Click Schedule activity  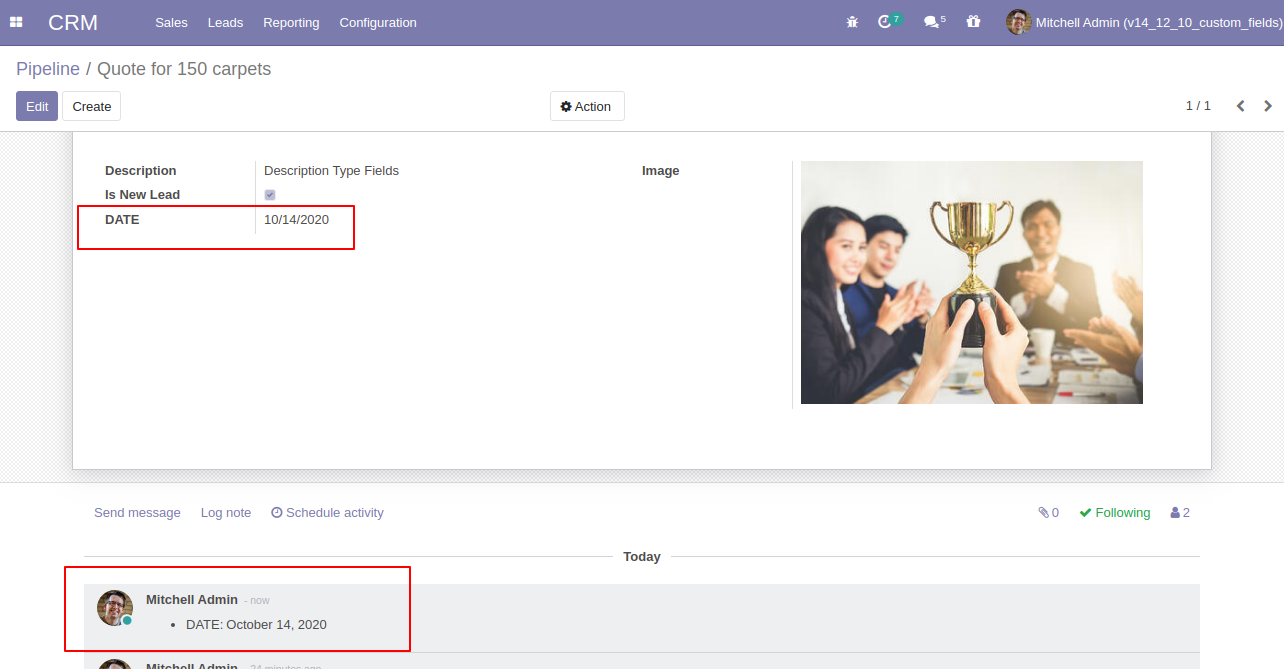(327, 513)
